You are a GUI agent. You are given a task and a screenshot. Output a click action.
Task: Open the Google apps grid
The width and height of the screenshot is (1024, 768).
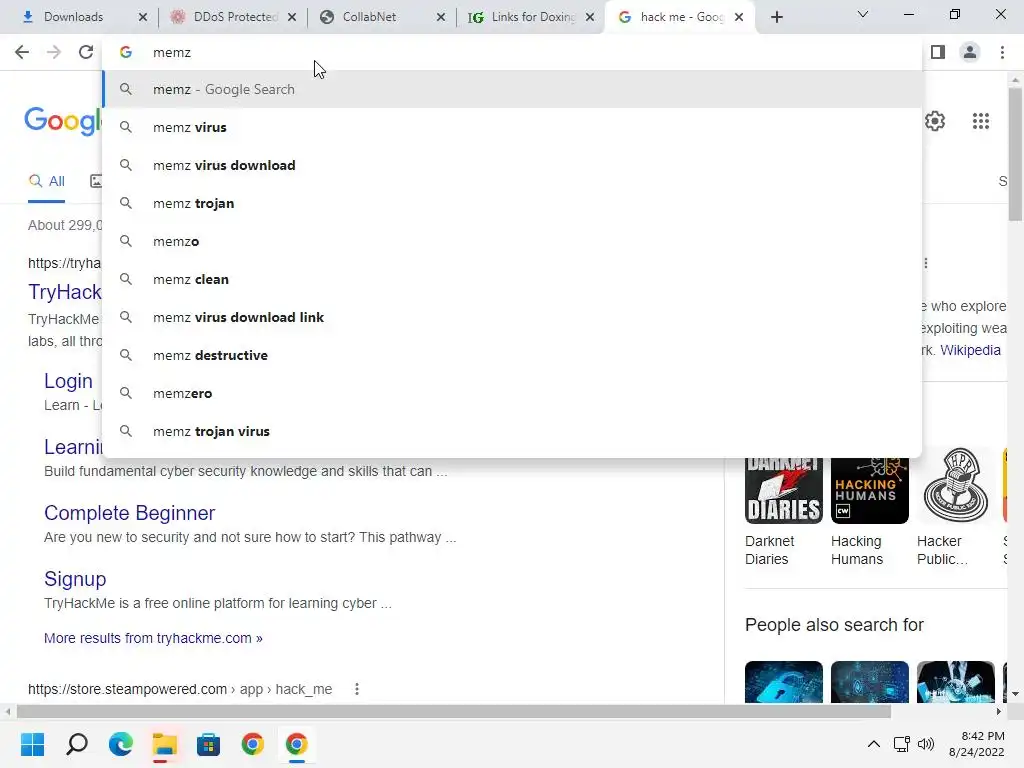pyautogui.click(x=980, y=121)
